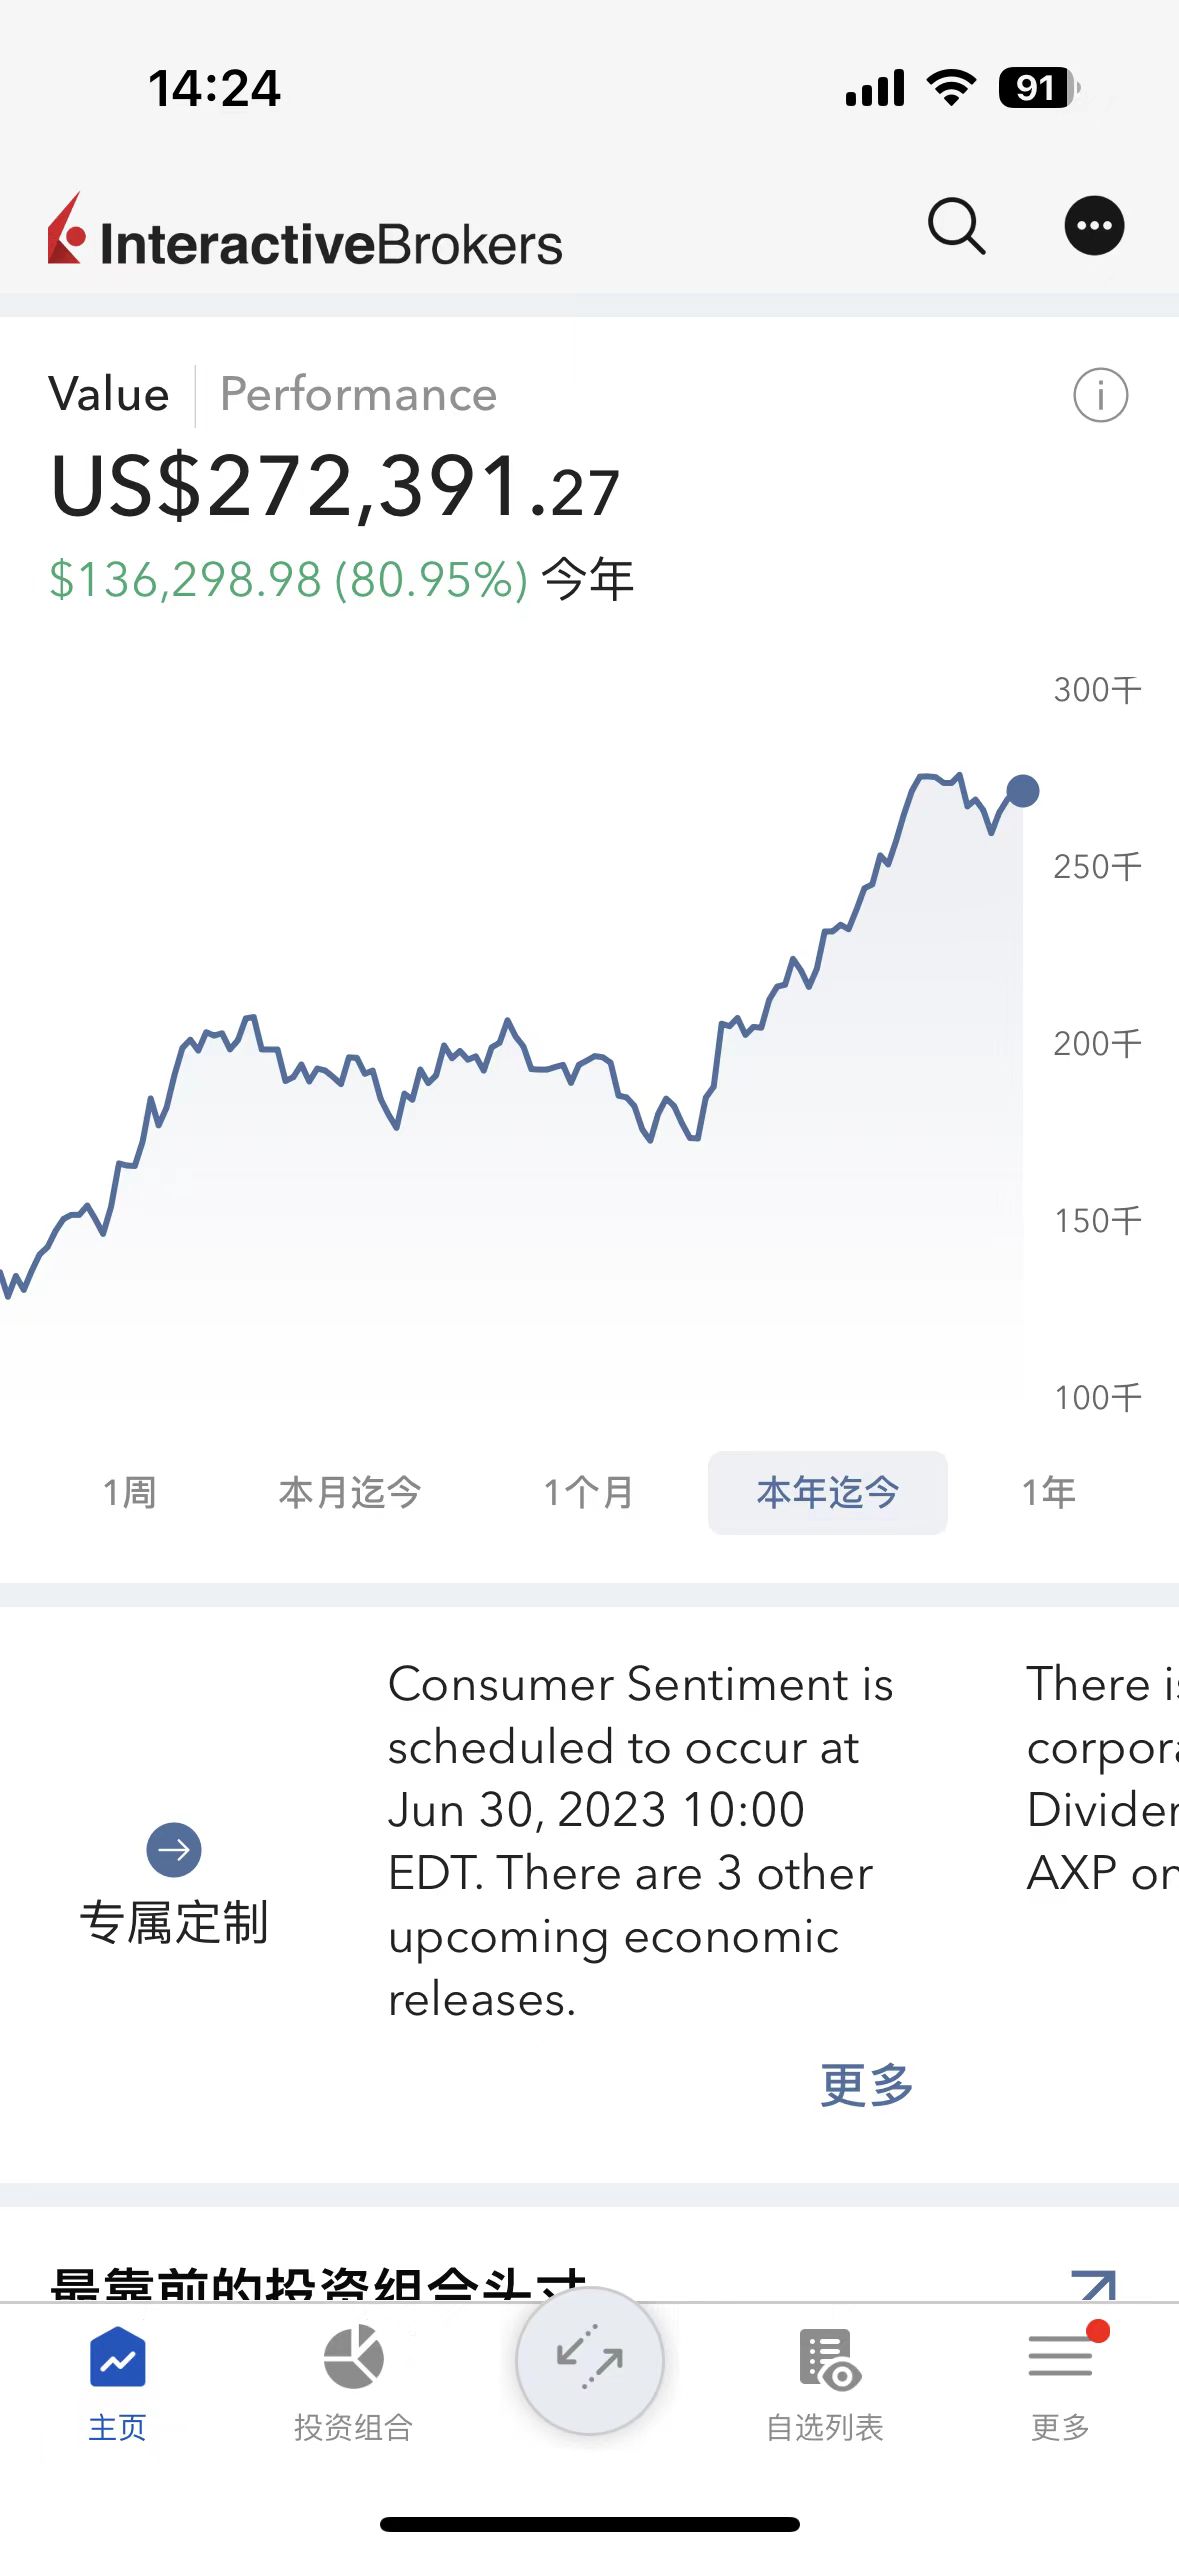This screenshot has width=1179, height=2556.
Task: Select the 1年 time range
Action: tap(1048, 1492)
